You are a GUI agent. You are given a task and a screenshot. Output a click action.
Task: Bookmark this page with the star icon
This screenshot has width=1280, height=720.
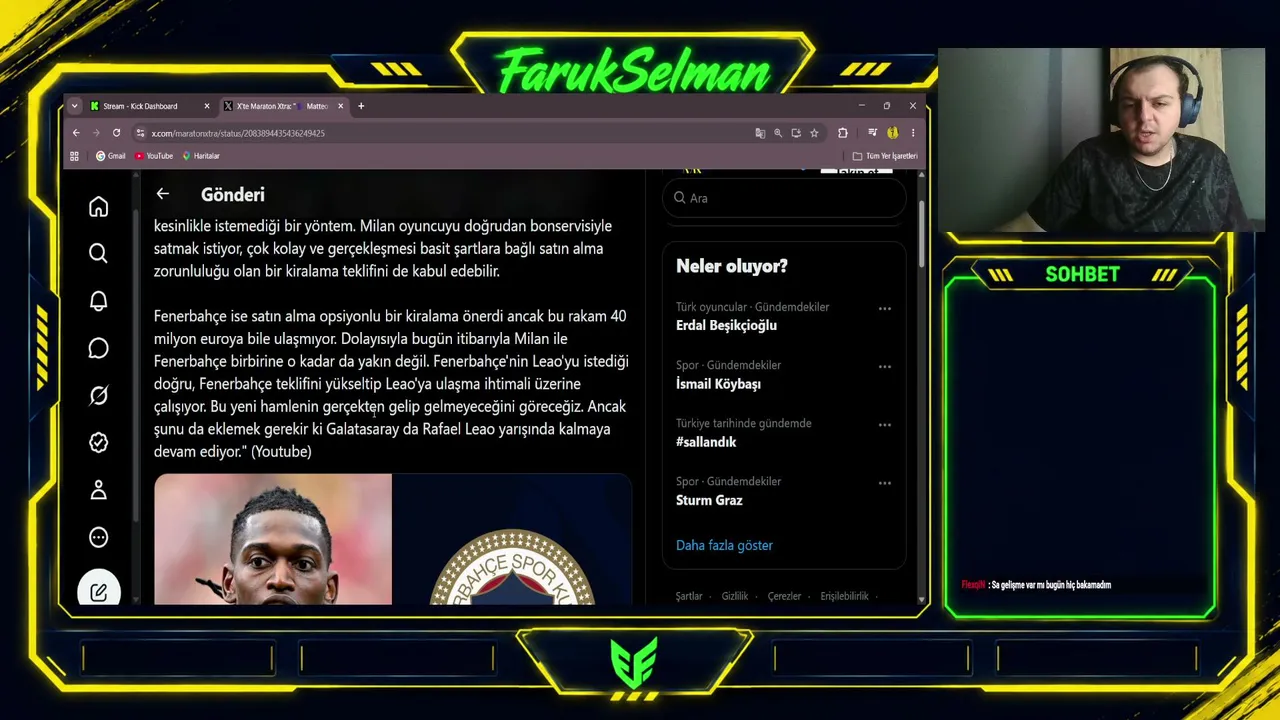coord(814,133)
